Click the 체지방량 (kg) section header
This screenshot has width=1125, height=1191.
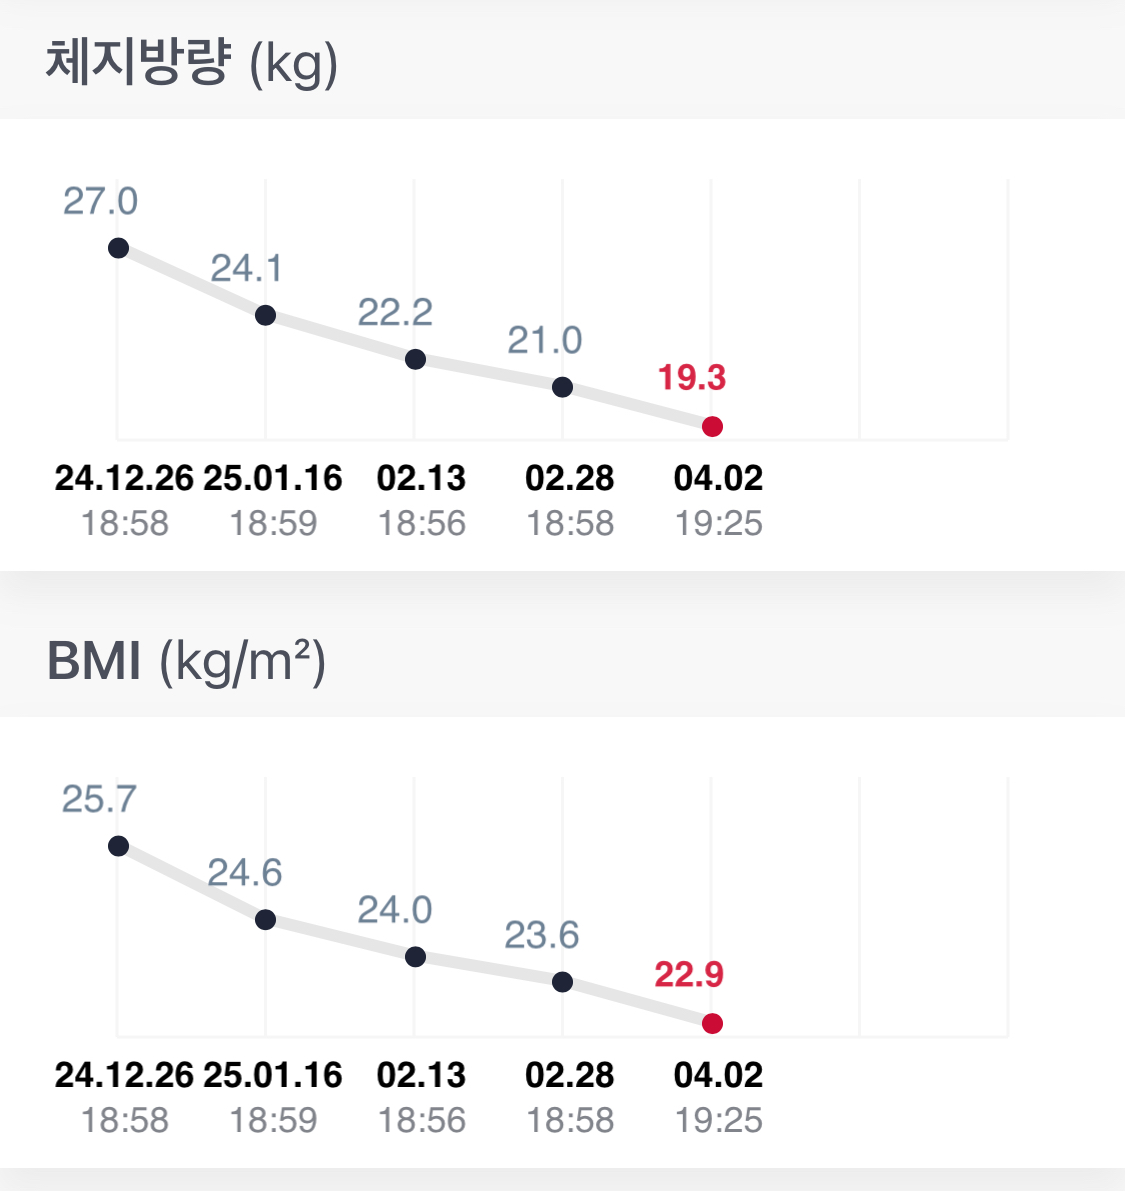click(191, 62)
